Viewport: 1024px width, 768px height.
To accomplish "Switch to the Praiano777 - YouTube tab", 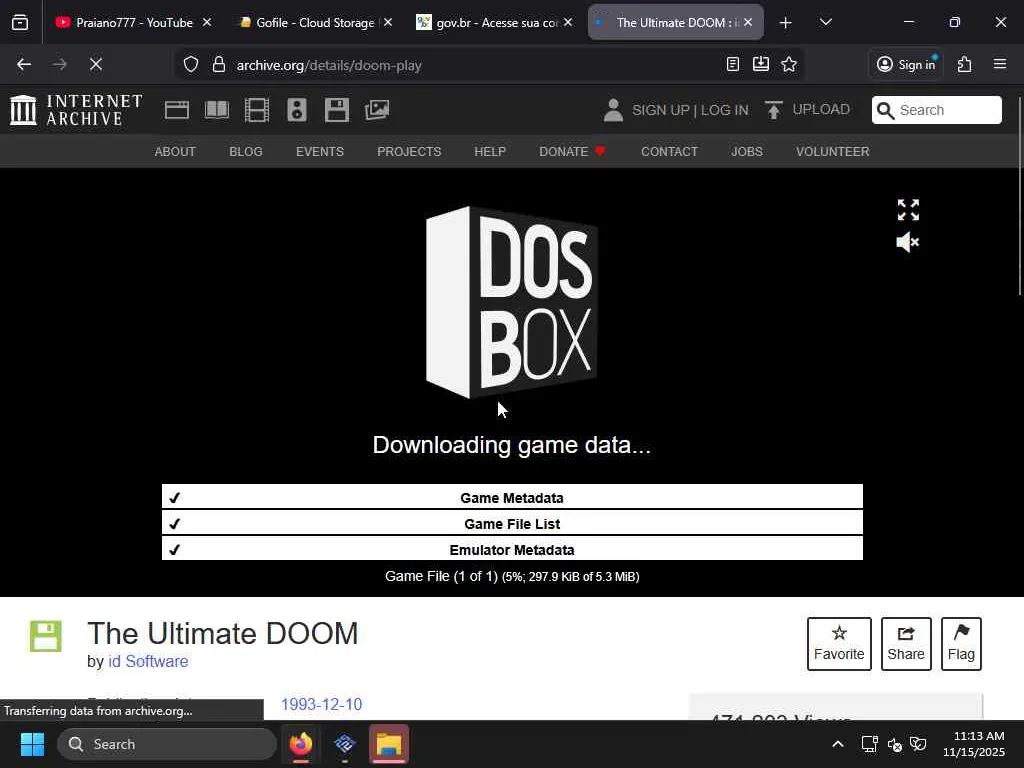I will 133,22.
